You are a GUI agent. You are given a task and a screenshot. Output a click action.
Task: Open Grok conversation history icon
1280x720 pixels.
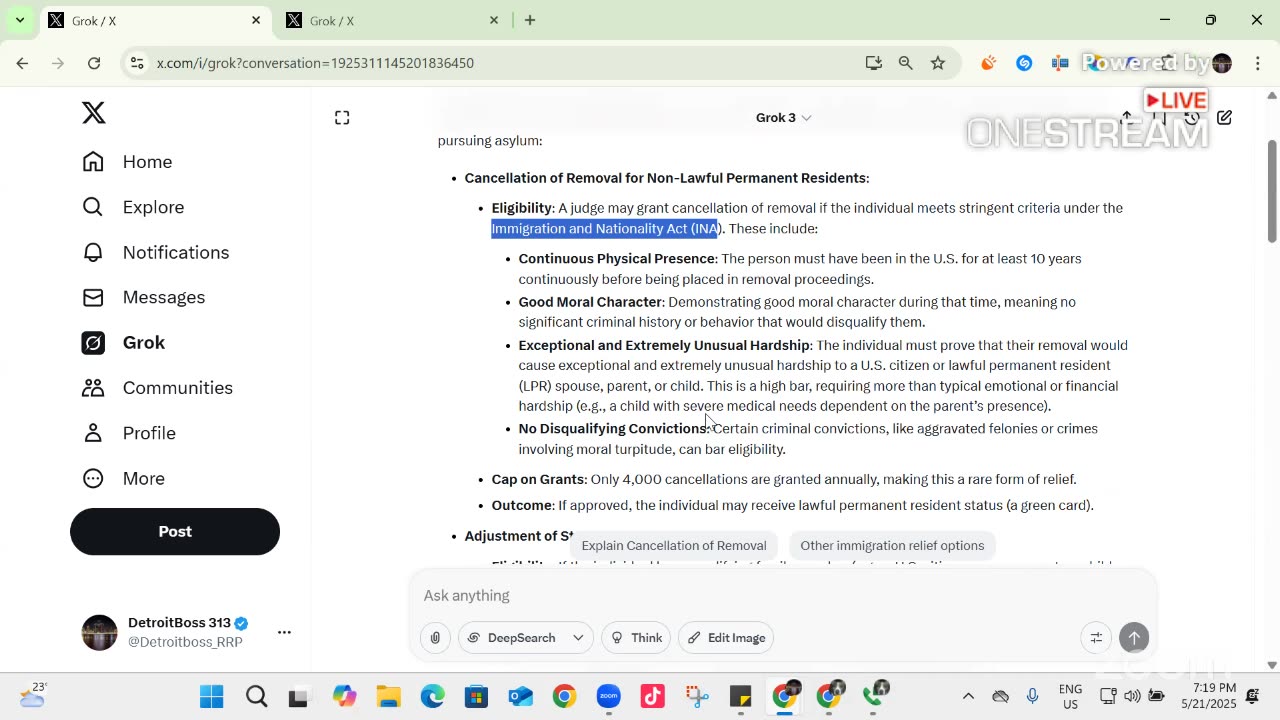tap(1191, 118)
